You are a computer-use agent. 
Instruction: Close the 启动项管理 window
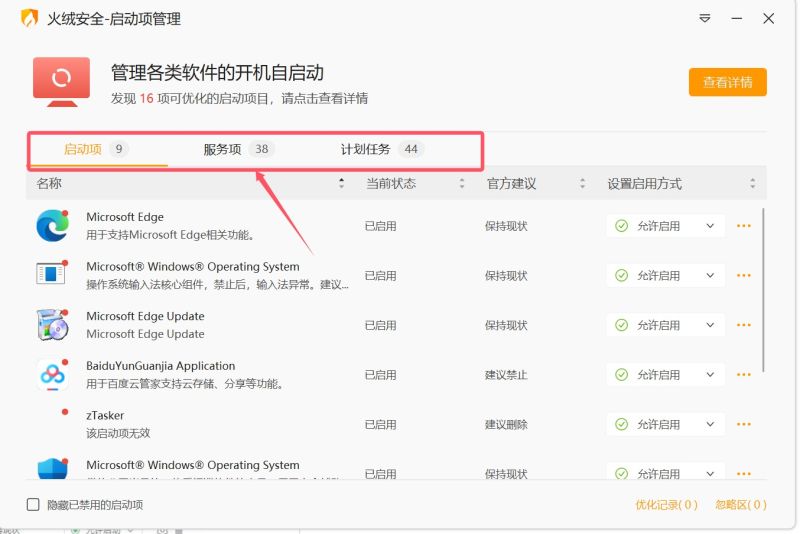click(768, 19)
